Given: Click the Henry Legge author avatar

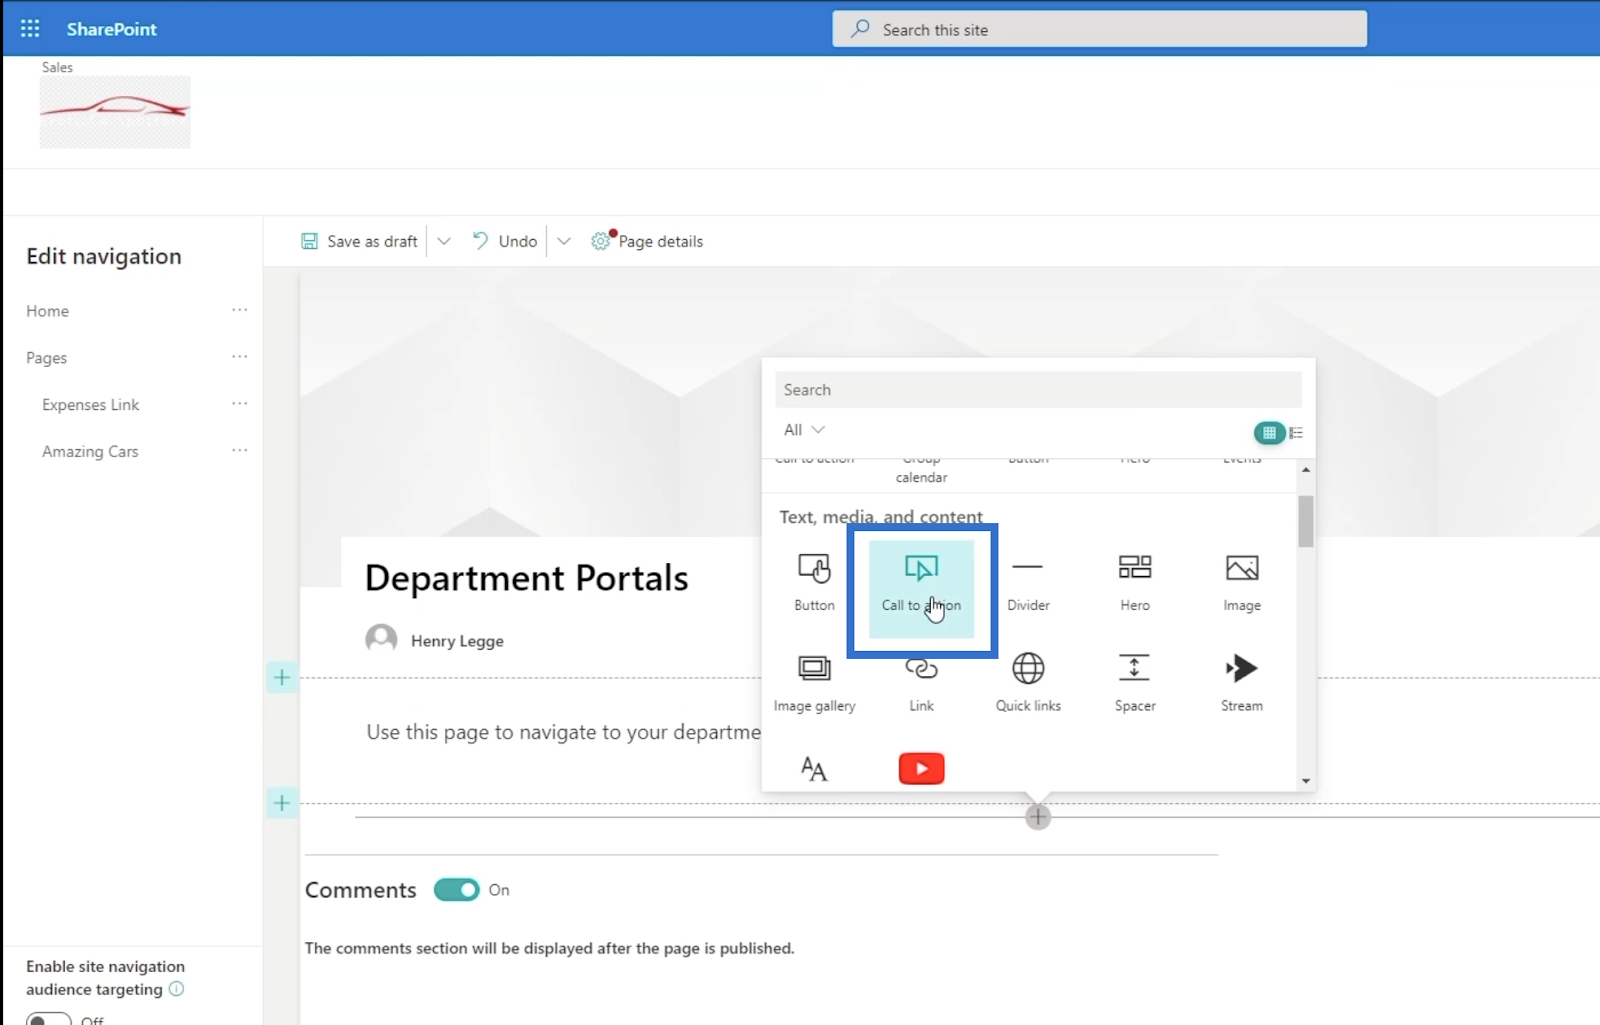Looking at the screenshot, I should click(x=381, y=638).
